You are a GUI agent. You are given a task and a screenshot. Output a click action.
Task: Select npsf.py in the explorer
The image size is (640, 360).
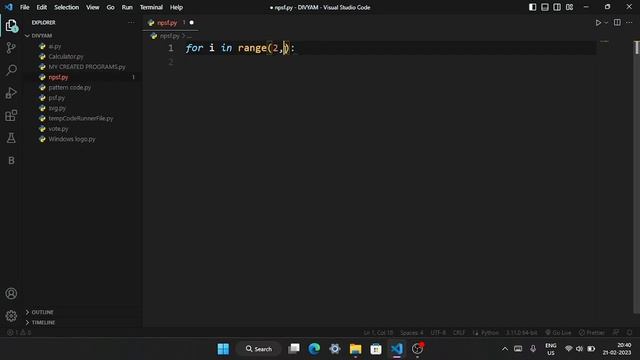tap(58, 77)
